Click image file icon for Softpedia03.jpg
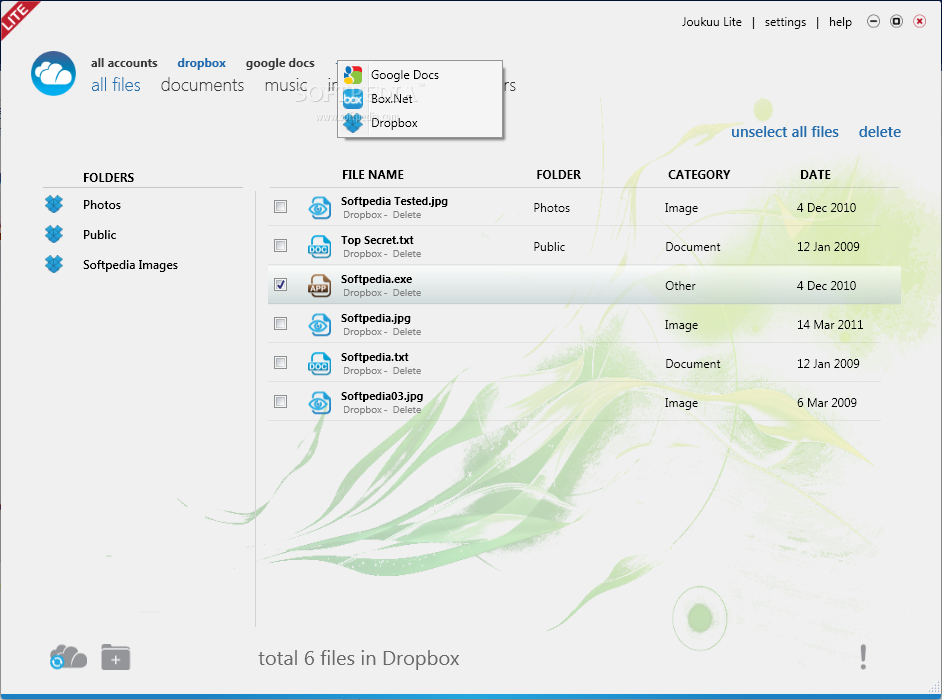The width and height of the screenshot is (942, 700). point(319,403)
